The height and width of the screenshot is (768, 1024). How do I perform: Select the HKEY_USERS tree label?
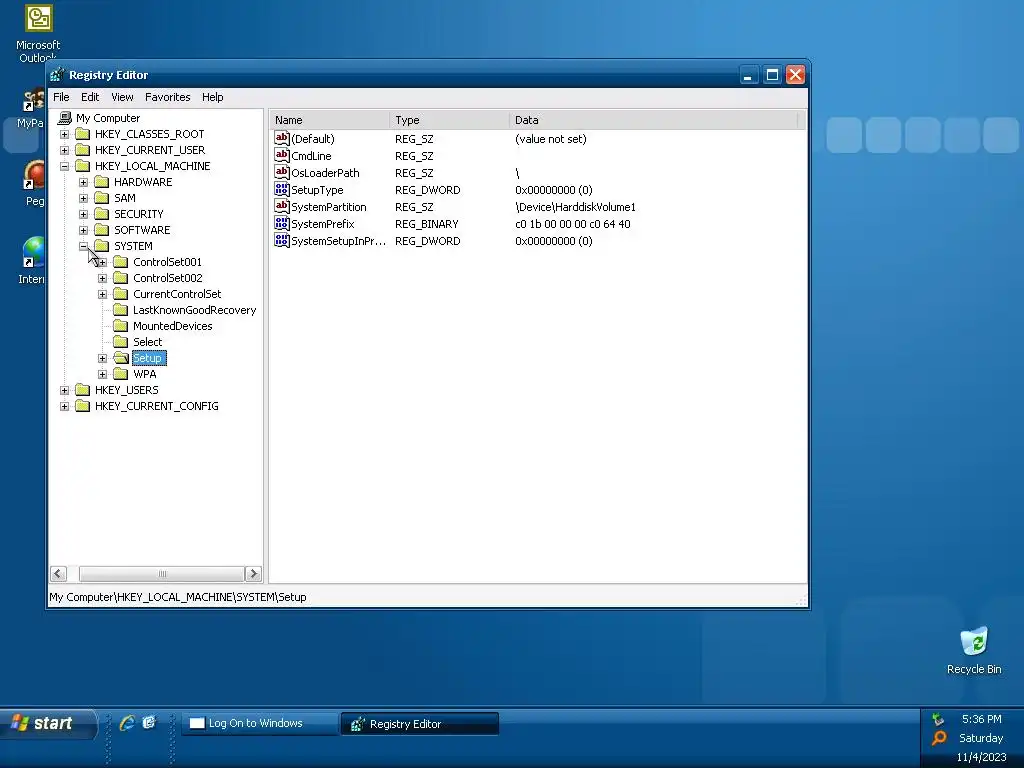127,390
